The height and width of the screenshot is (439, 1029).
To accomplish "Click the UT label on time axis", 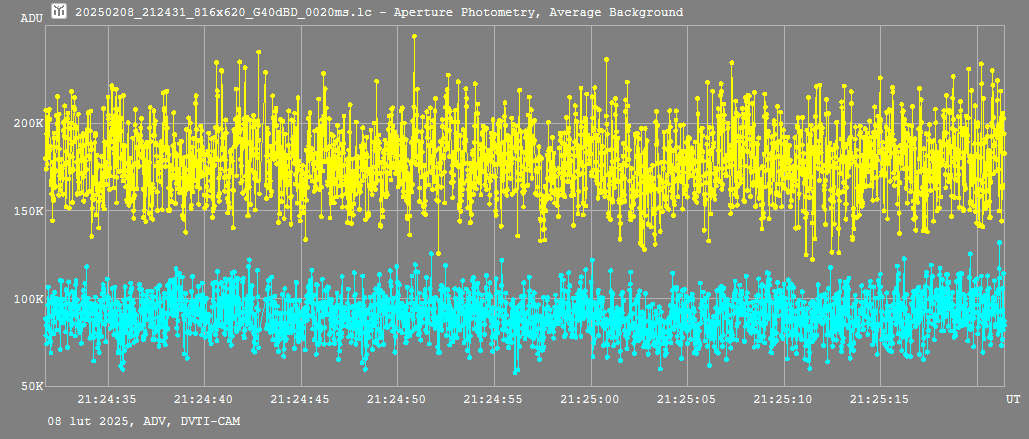I will 1013,399.
